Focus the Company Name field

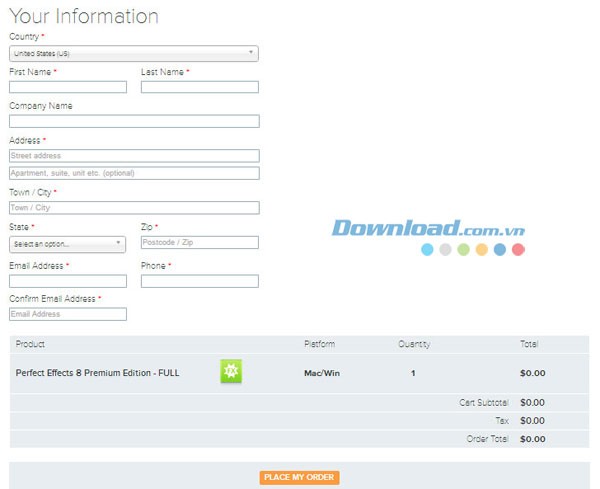134,121
